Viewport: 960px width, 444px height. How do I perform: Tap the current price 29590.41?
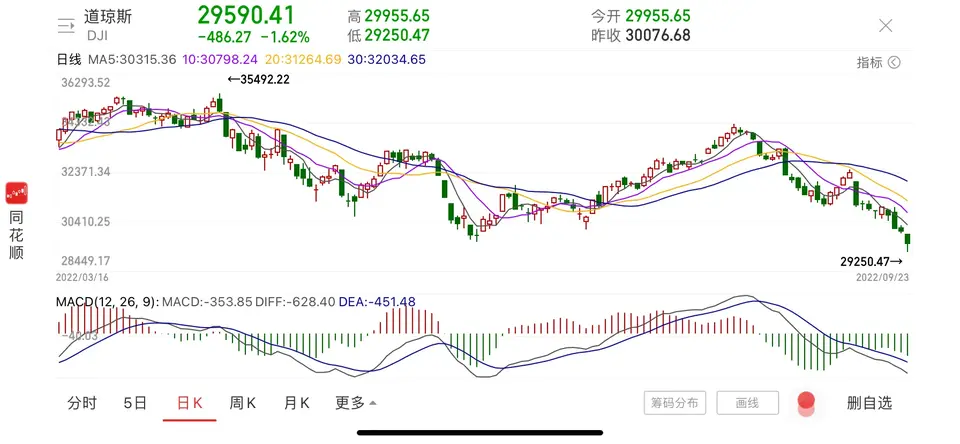coord(246,15)
